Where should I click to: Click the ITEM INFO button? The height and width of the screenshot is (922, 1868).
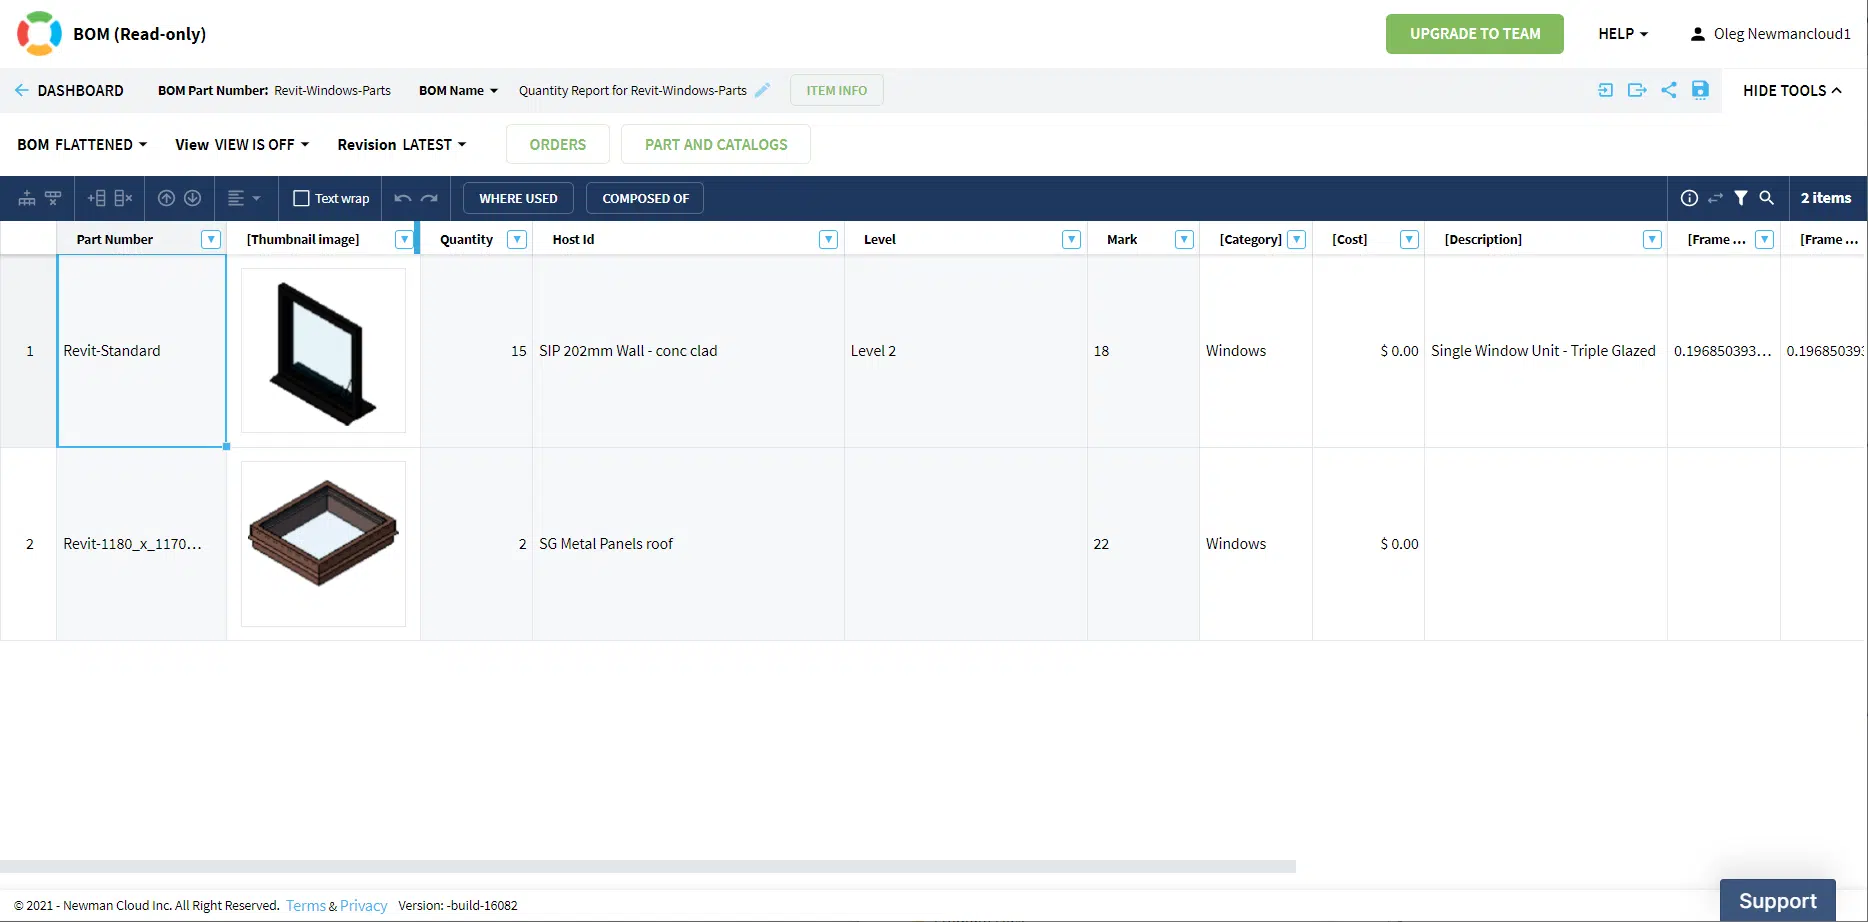837,90
